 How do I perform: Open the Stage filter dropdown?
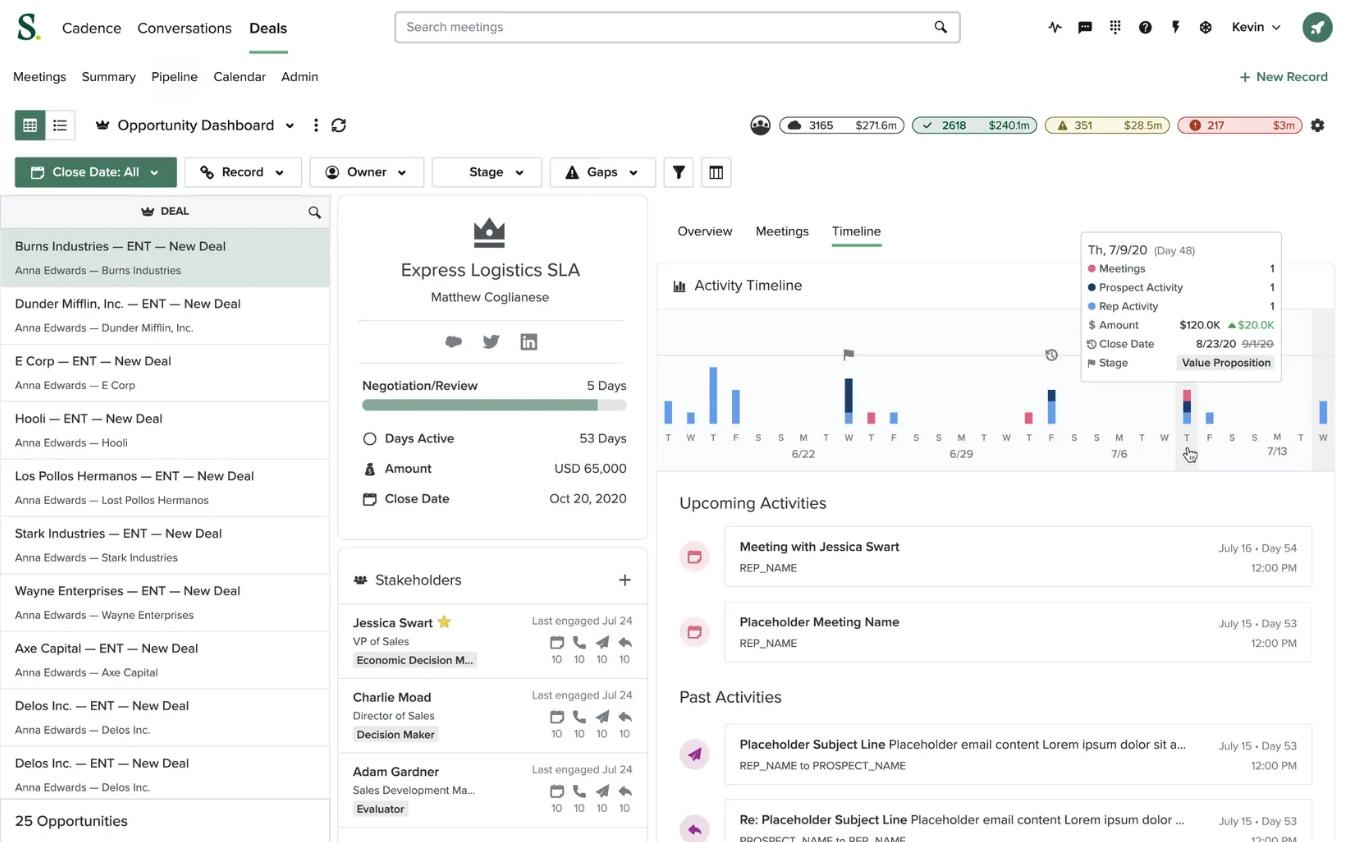point(487,172)
